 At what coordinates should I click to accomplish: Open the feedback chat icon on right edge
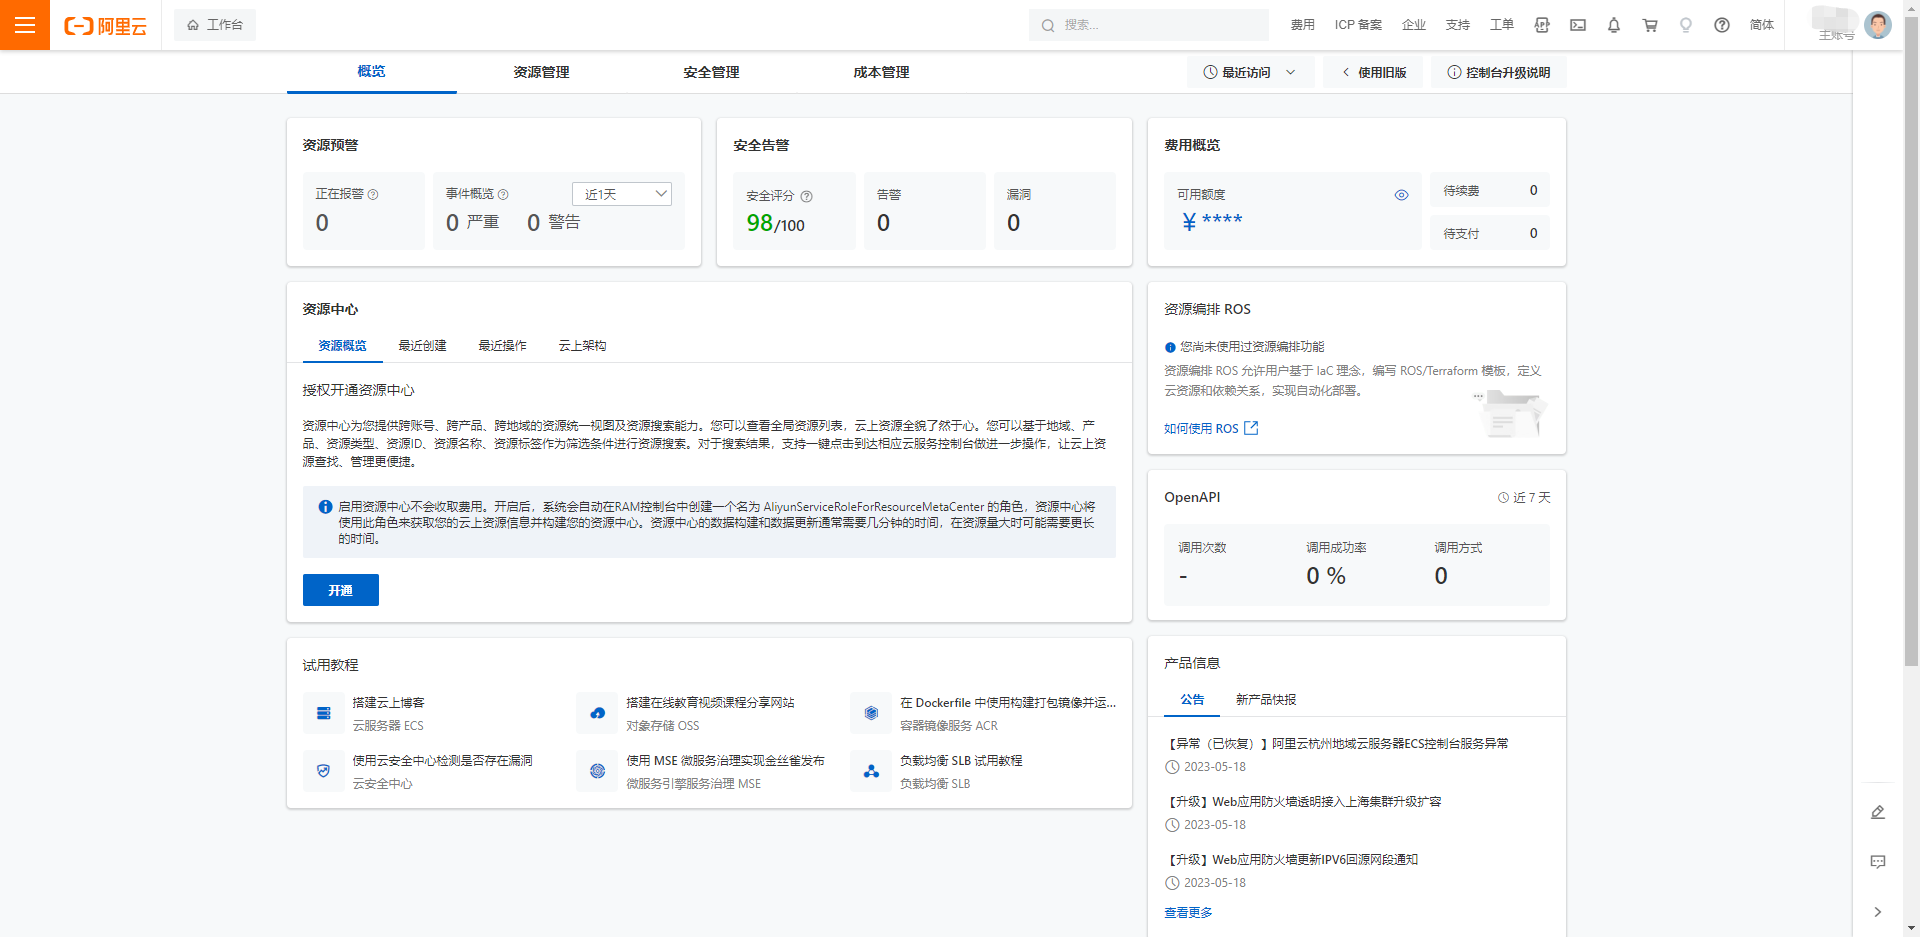[x=1878, y=862]
